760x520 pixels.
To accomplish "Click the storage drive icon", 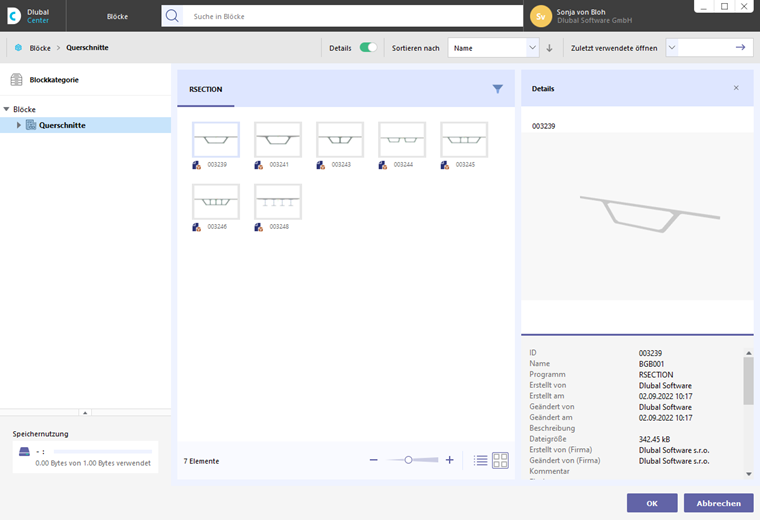I will (x=24, y=452).
